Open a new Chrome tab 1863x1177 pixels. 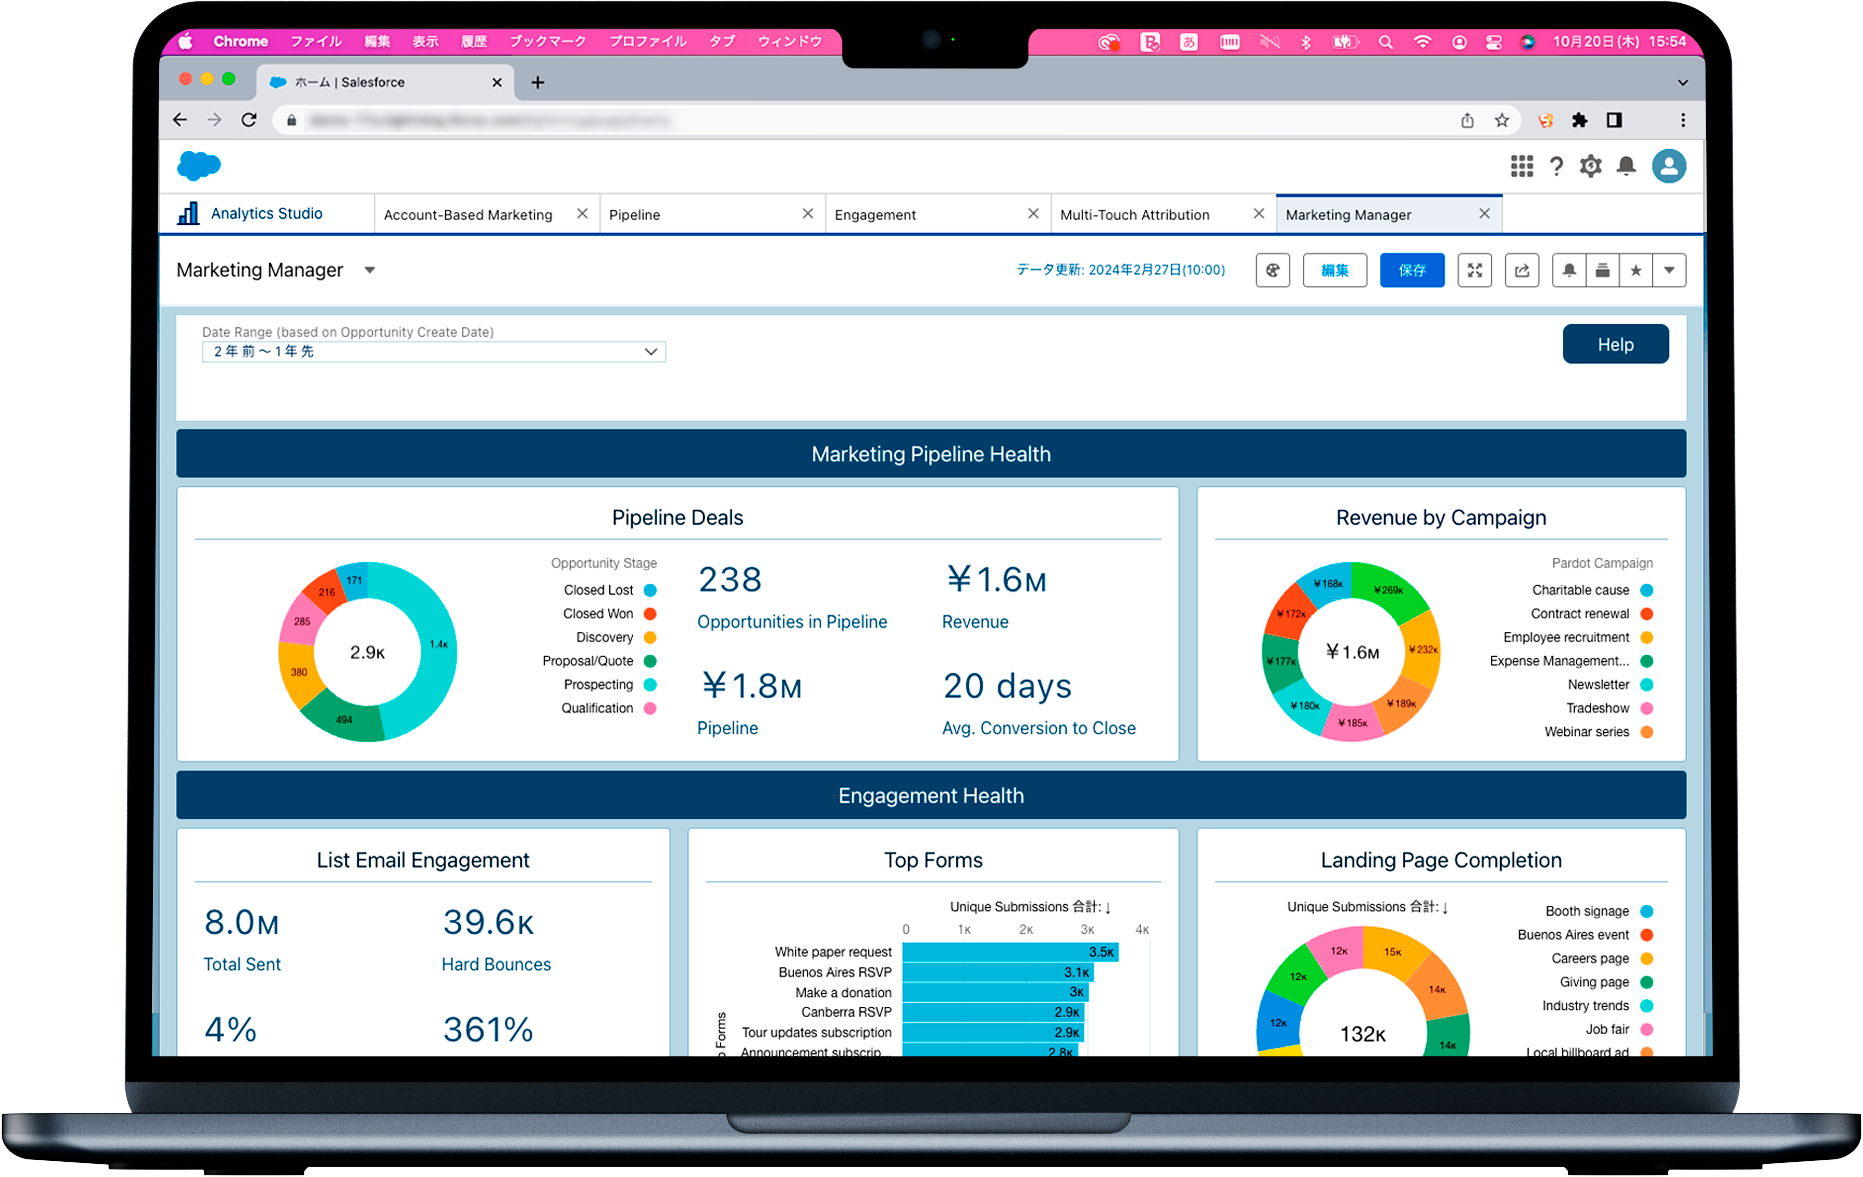tap(538, 82)
